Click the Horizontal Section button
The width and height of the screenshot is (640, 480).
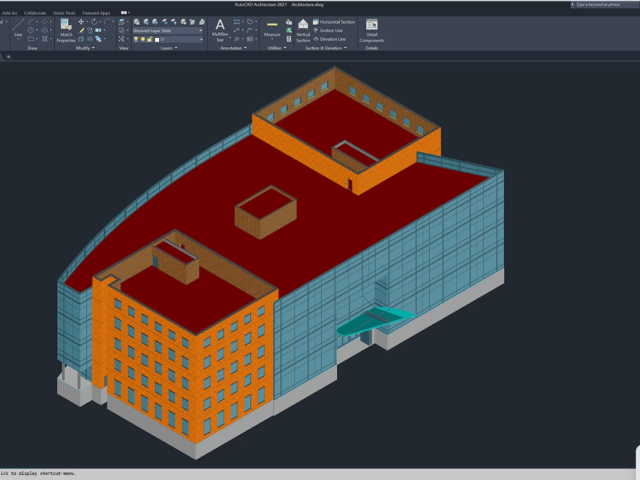tap(336, 21)
